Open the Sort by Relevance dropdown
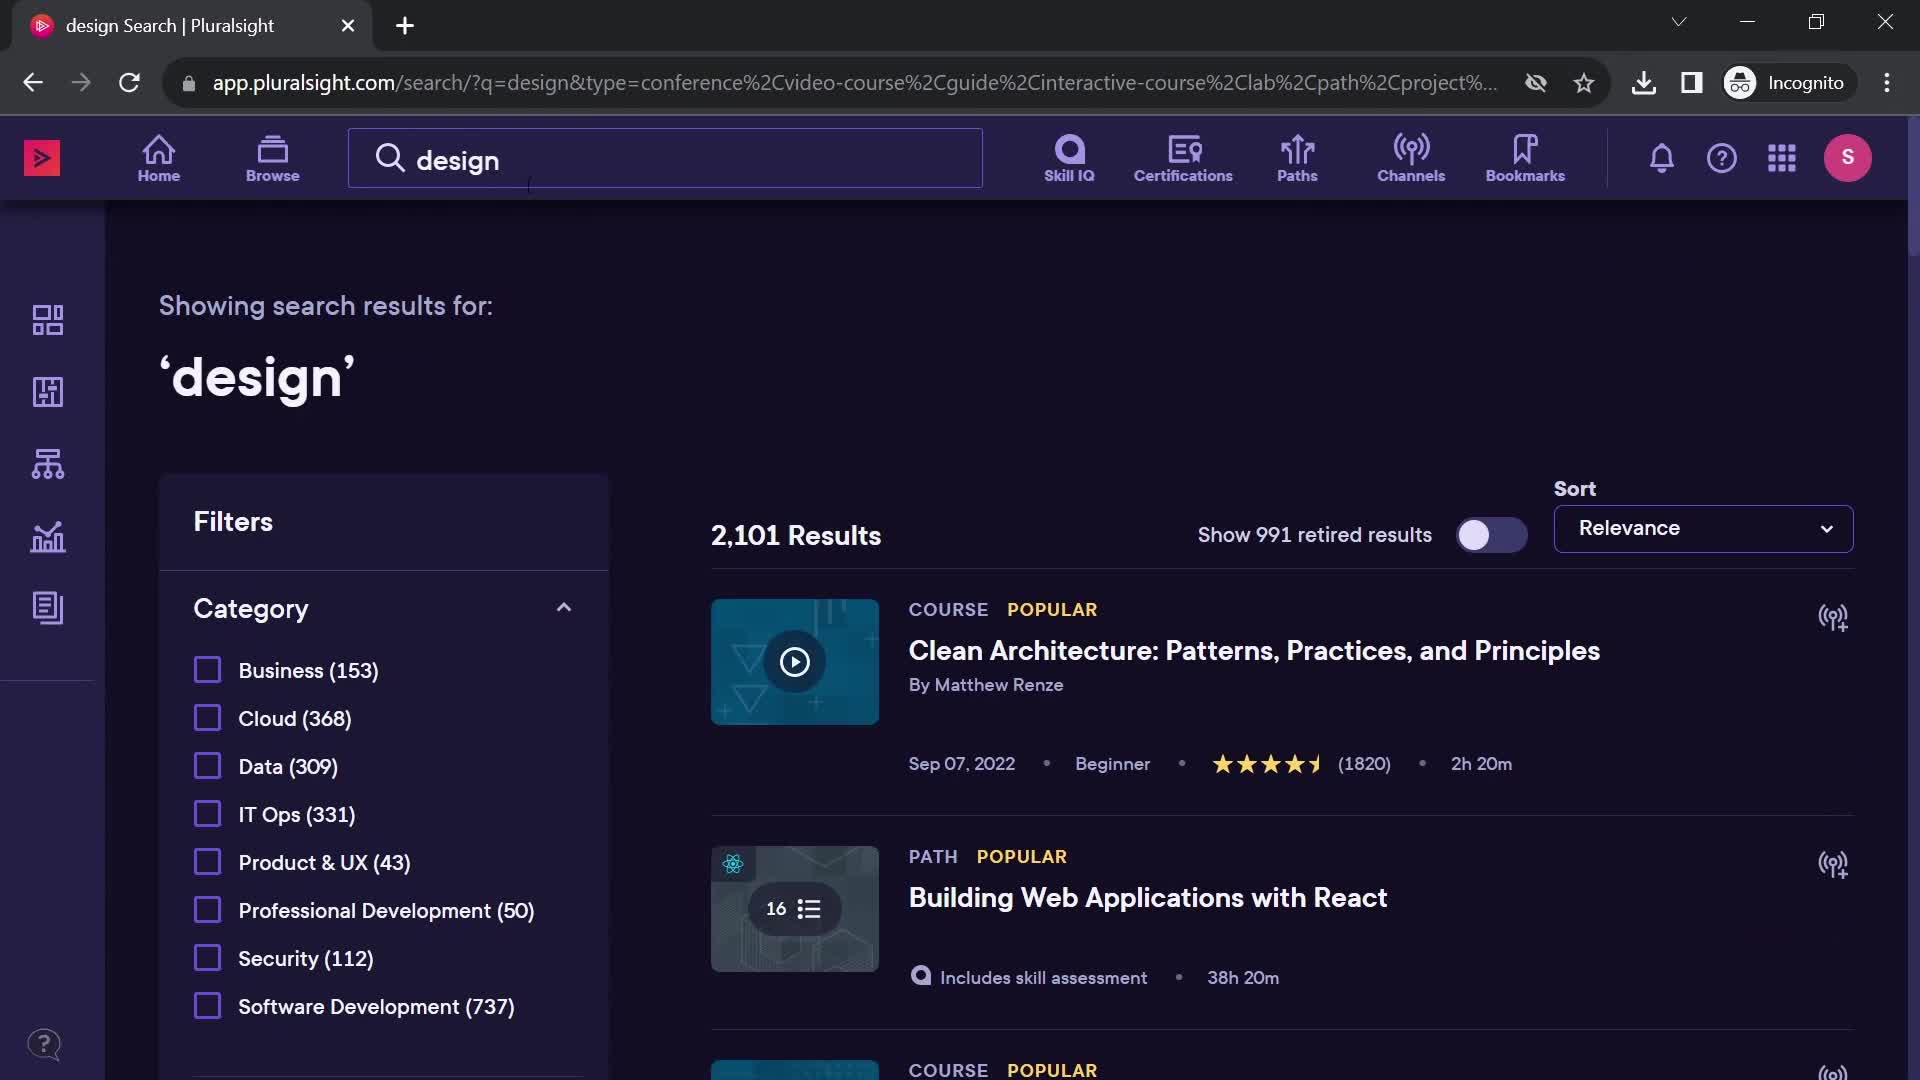 click(1702, 527)
